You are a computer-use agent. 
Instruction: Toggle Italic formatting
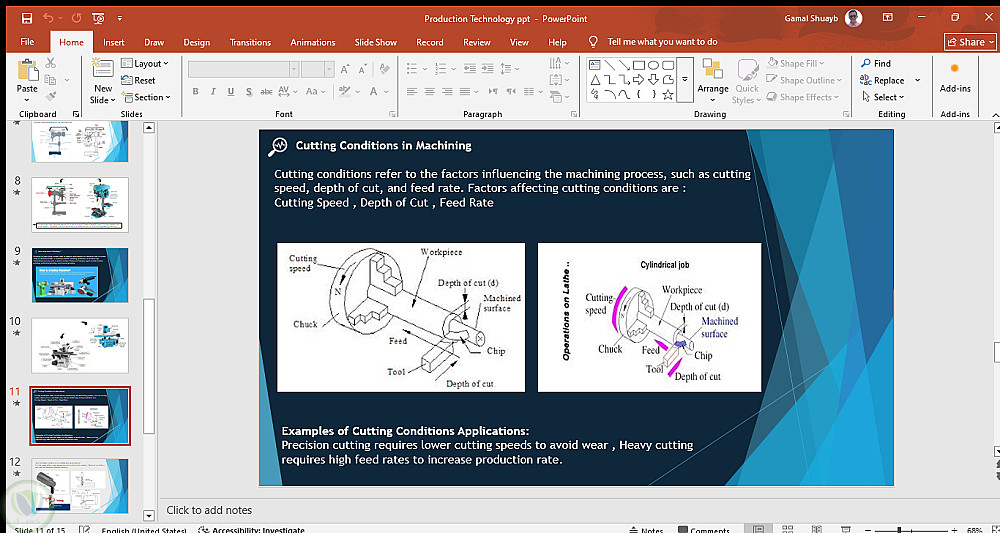pos(213,91)
